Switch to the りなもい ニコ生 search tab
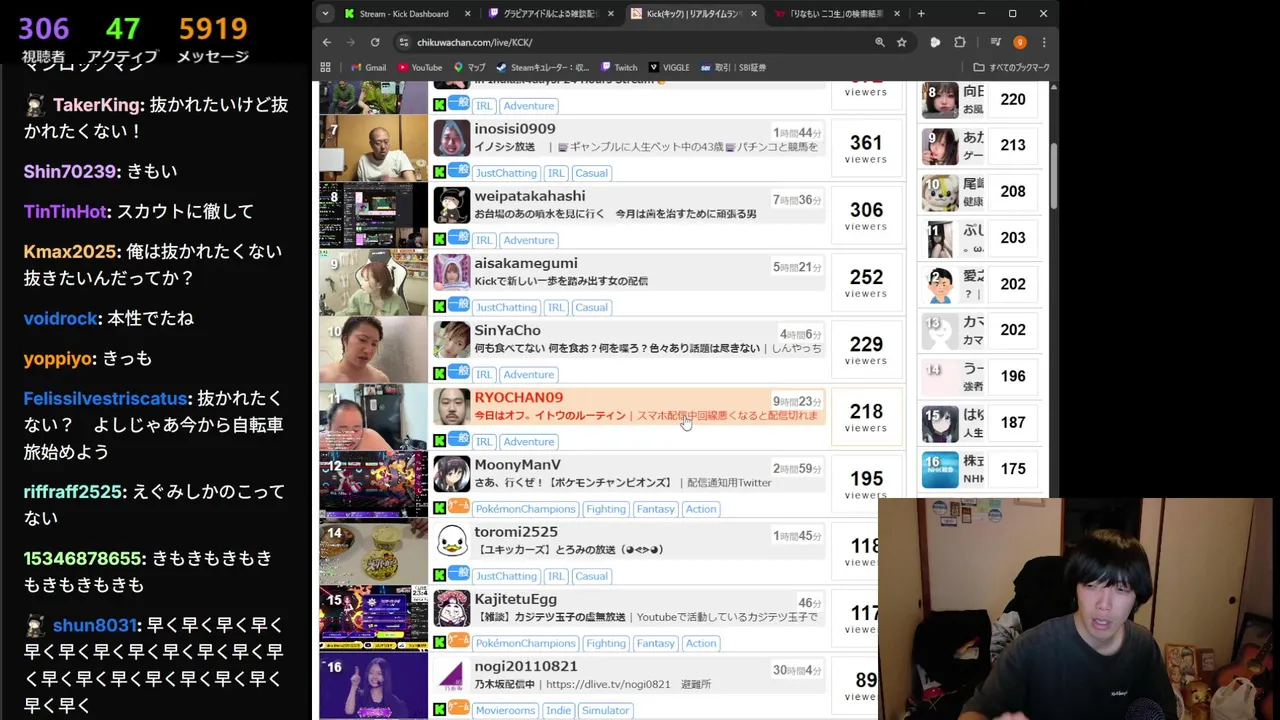This screenshot has height=720, width=1280. pos(837,14)
